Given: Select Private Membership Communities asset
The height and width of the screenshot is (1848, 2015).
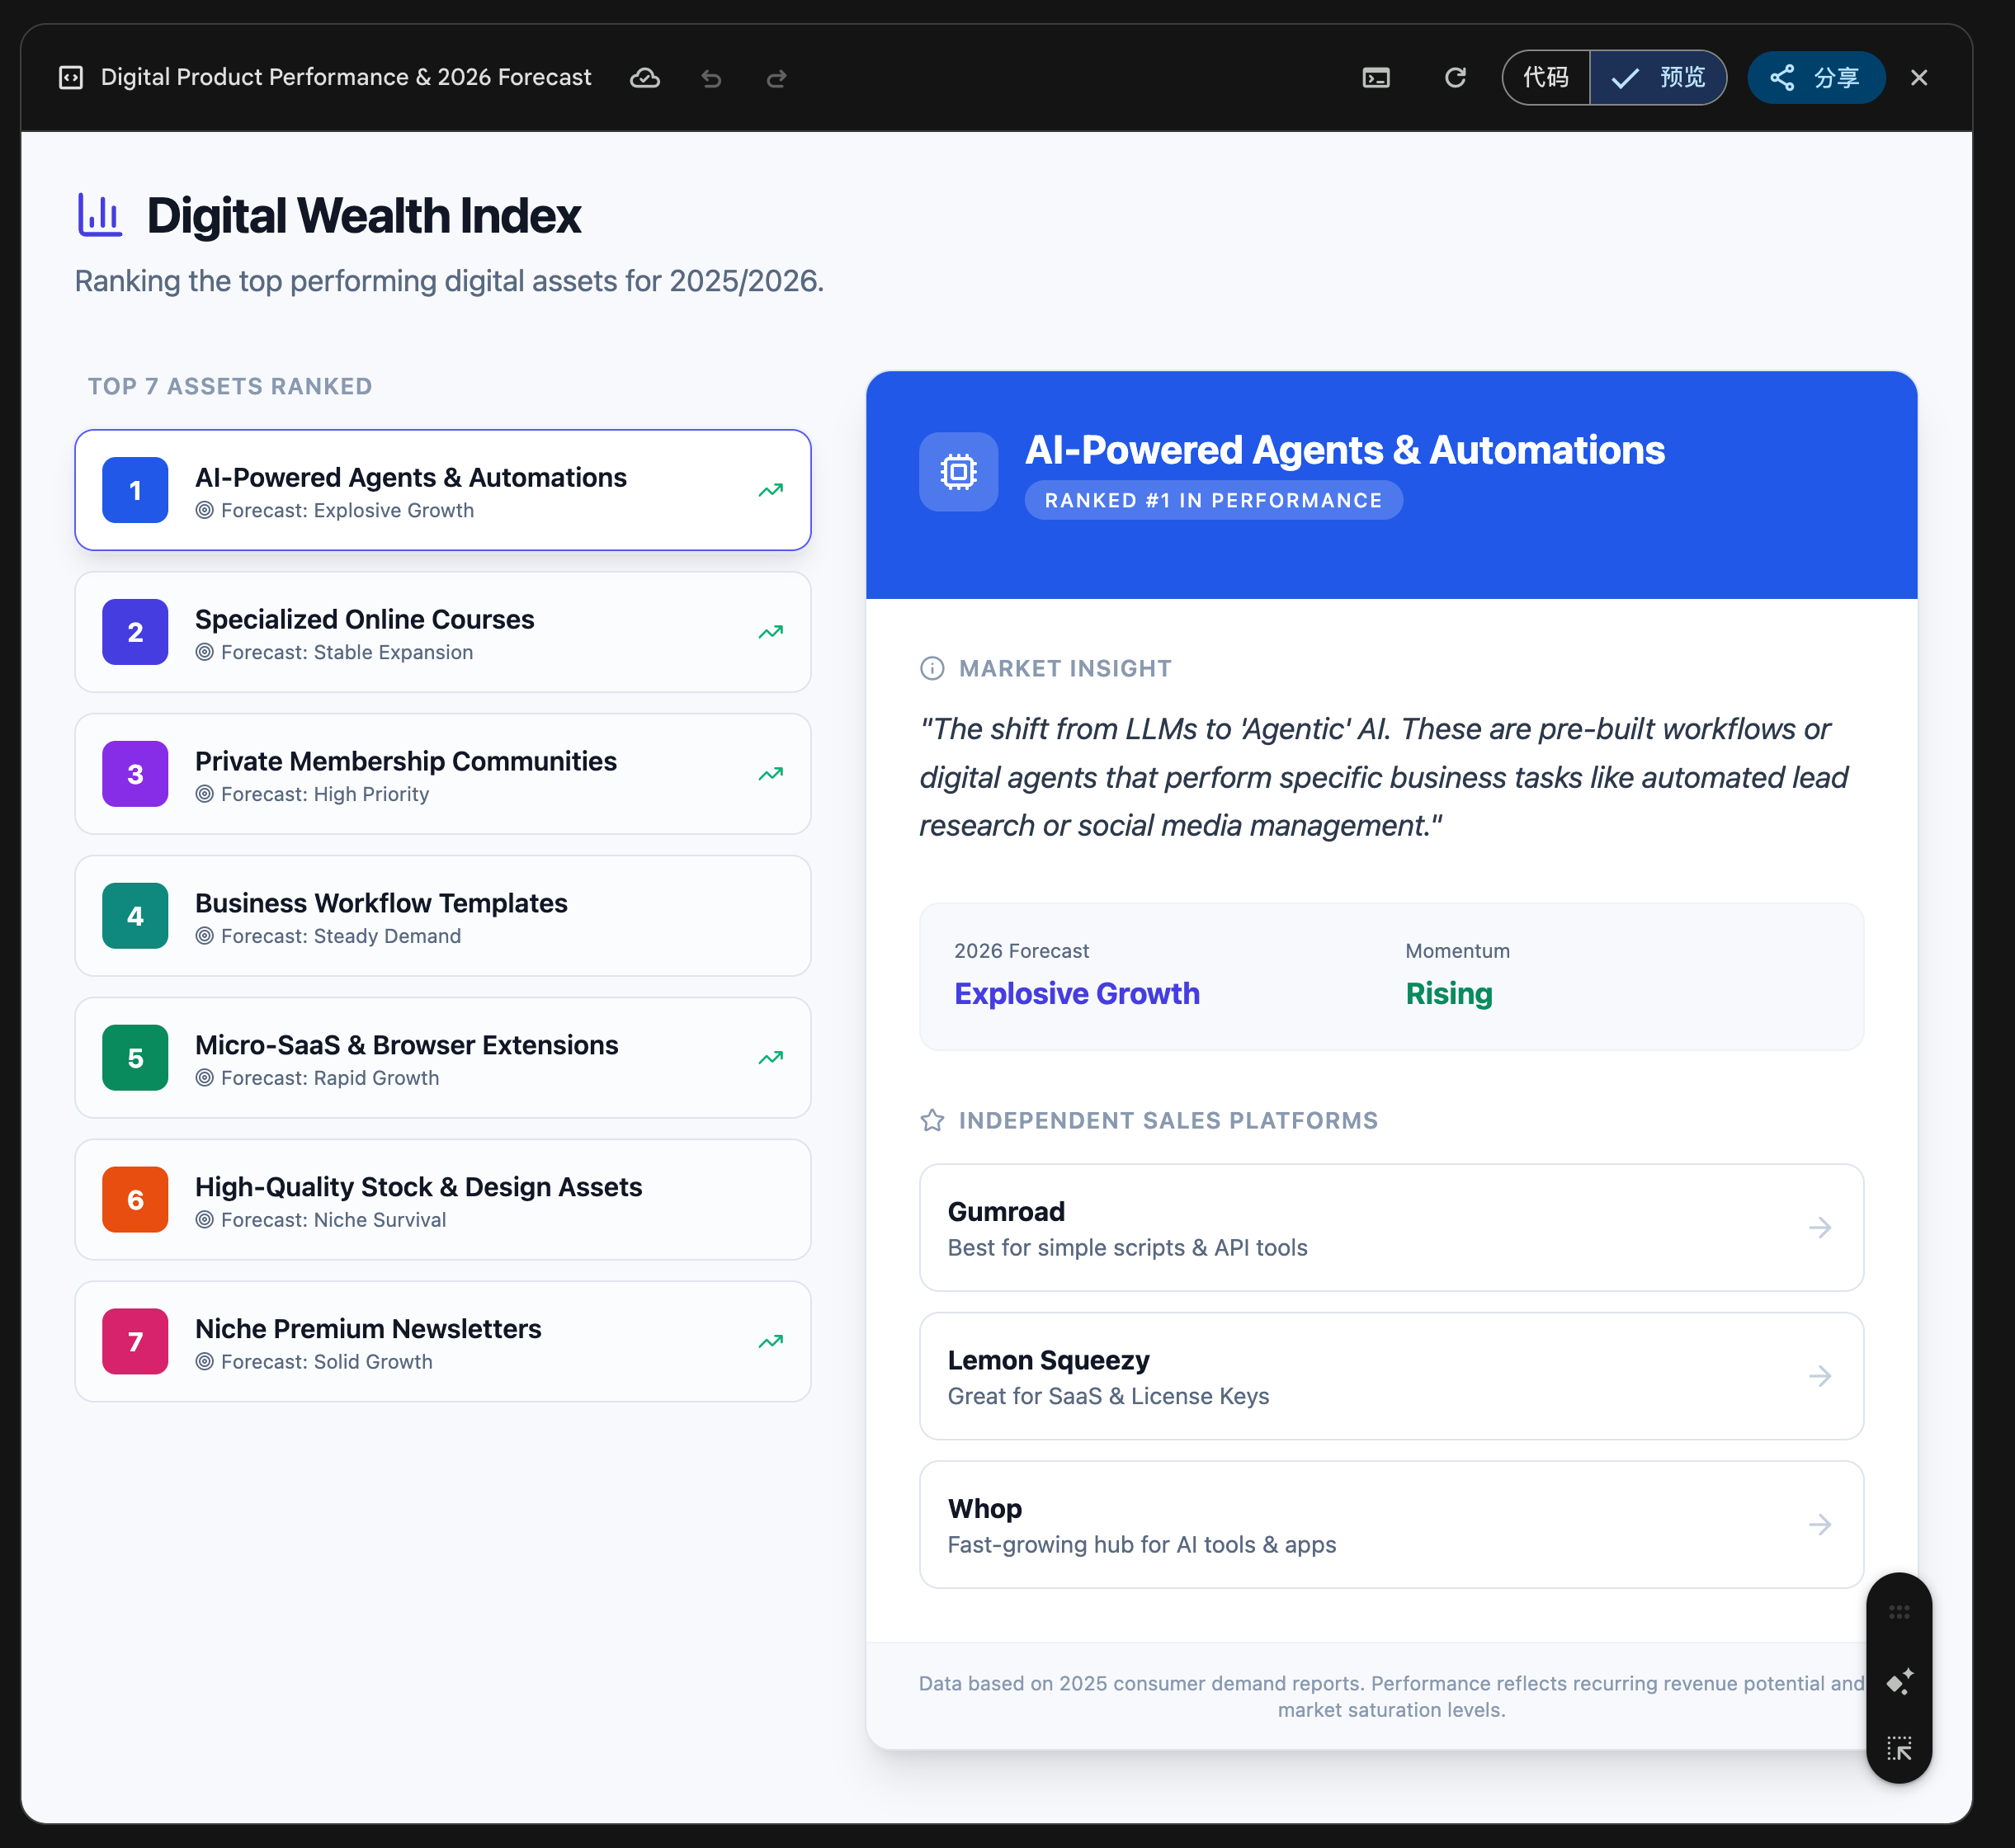Looking at the screenshot, I should (x=442, y=774).
